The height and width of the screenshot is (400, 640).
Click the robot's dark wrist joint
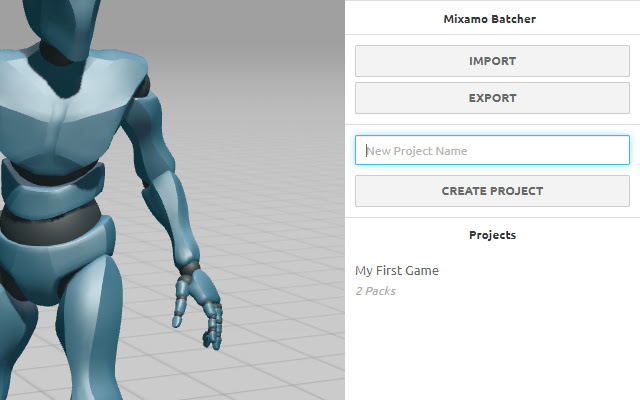[189, 269]
